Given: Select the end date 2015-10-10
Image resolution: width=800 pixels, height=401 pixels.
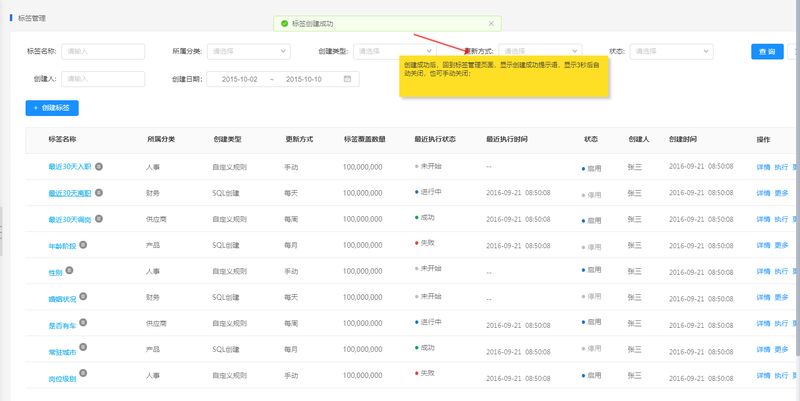Looking at the screenshot, I should coord(304,79).
